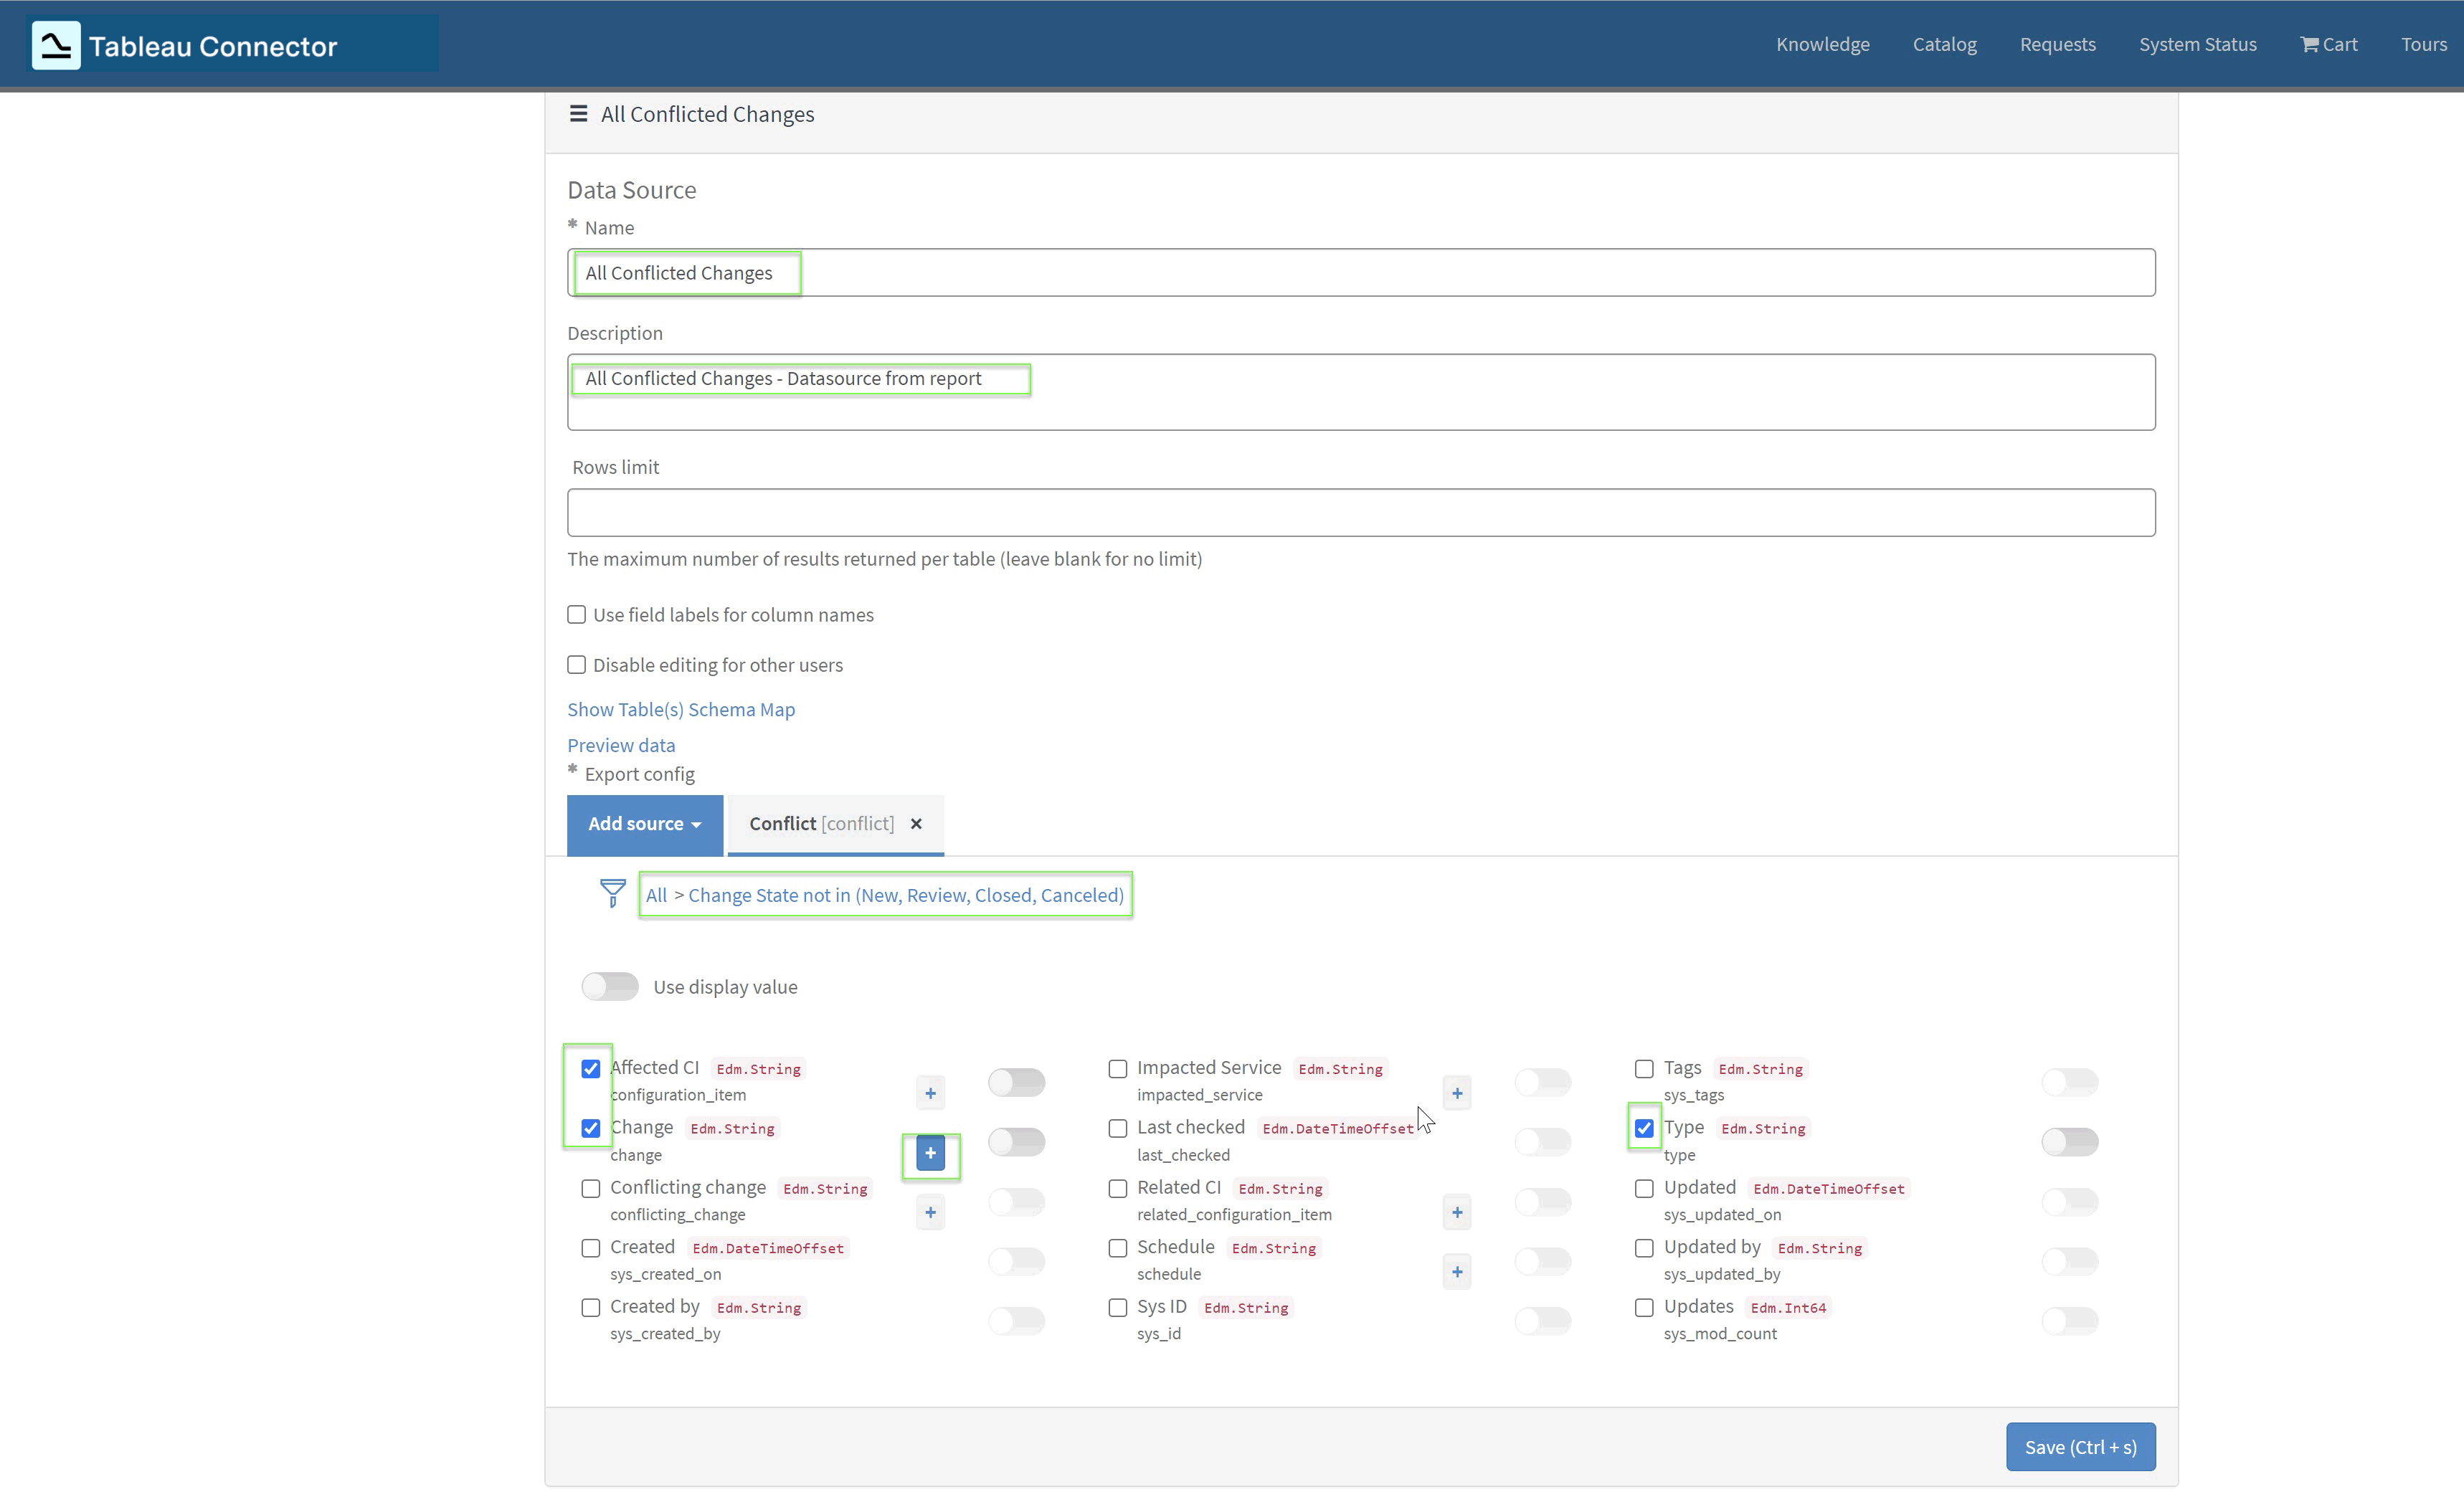The width and height of the screenshot is (2464, 1497).
Task: Click inside the Rows limit input field
Action: coord(1360,512)
